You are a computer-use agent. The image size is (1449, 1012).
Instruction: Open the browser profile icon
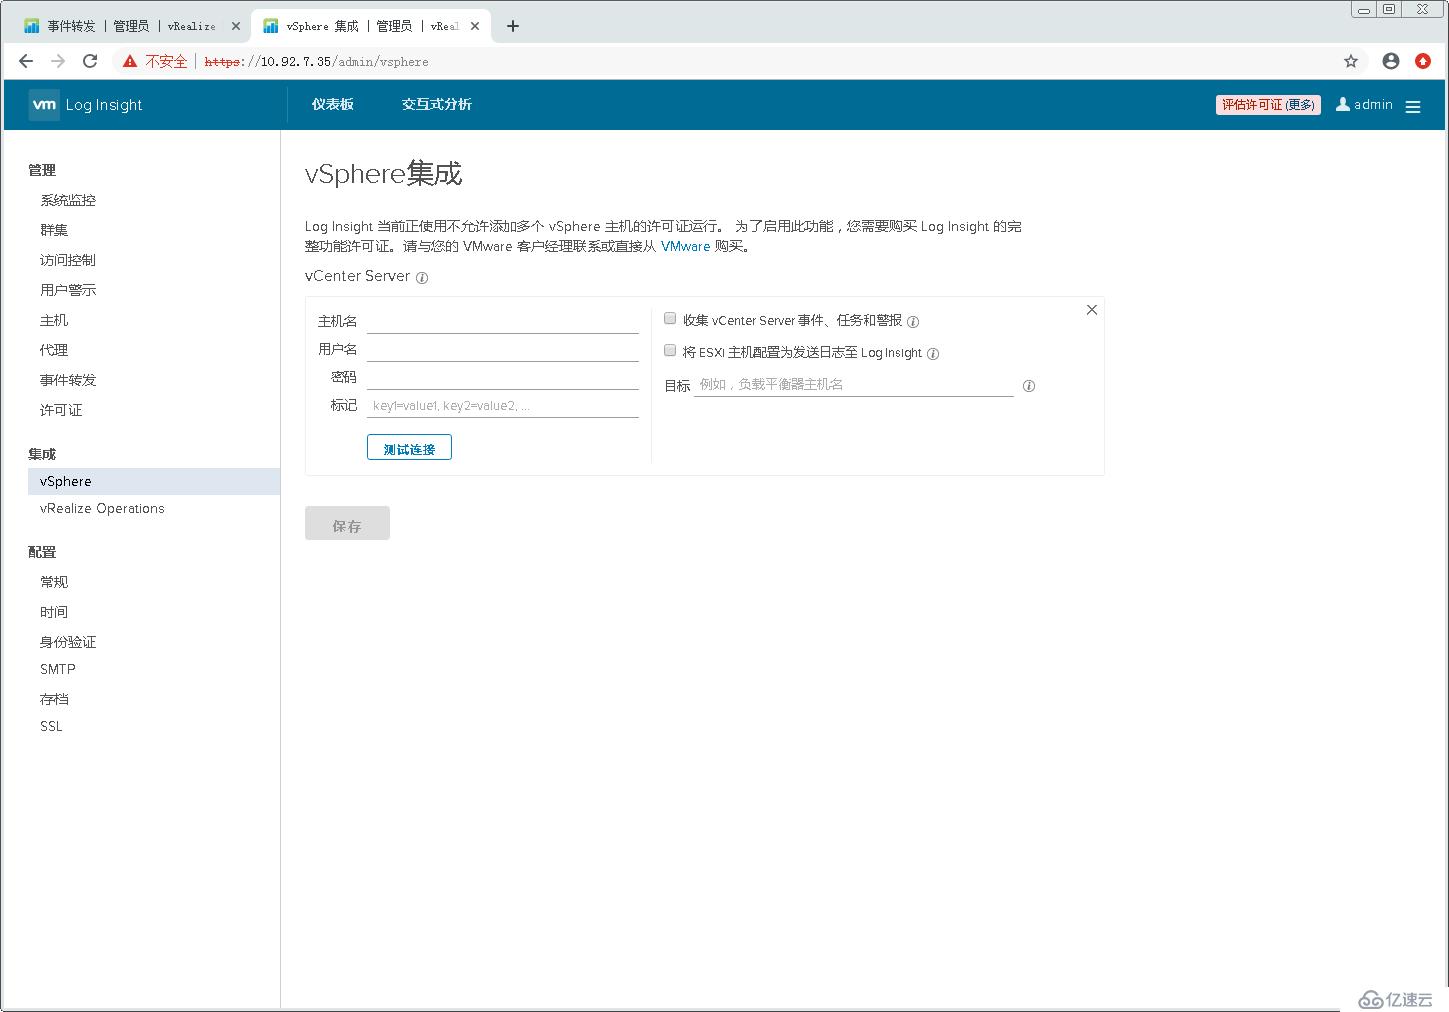(1391, 61)
